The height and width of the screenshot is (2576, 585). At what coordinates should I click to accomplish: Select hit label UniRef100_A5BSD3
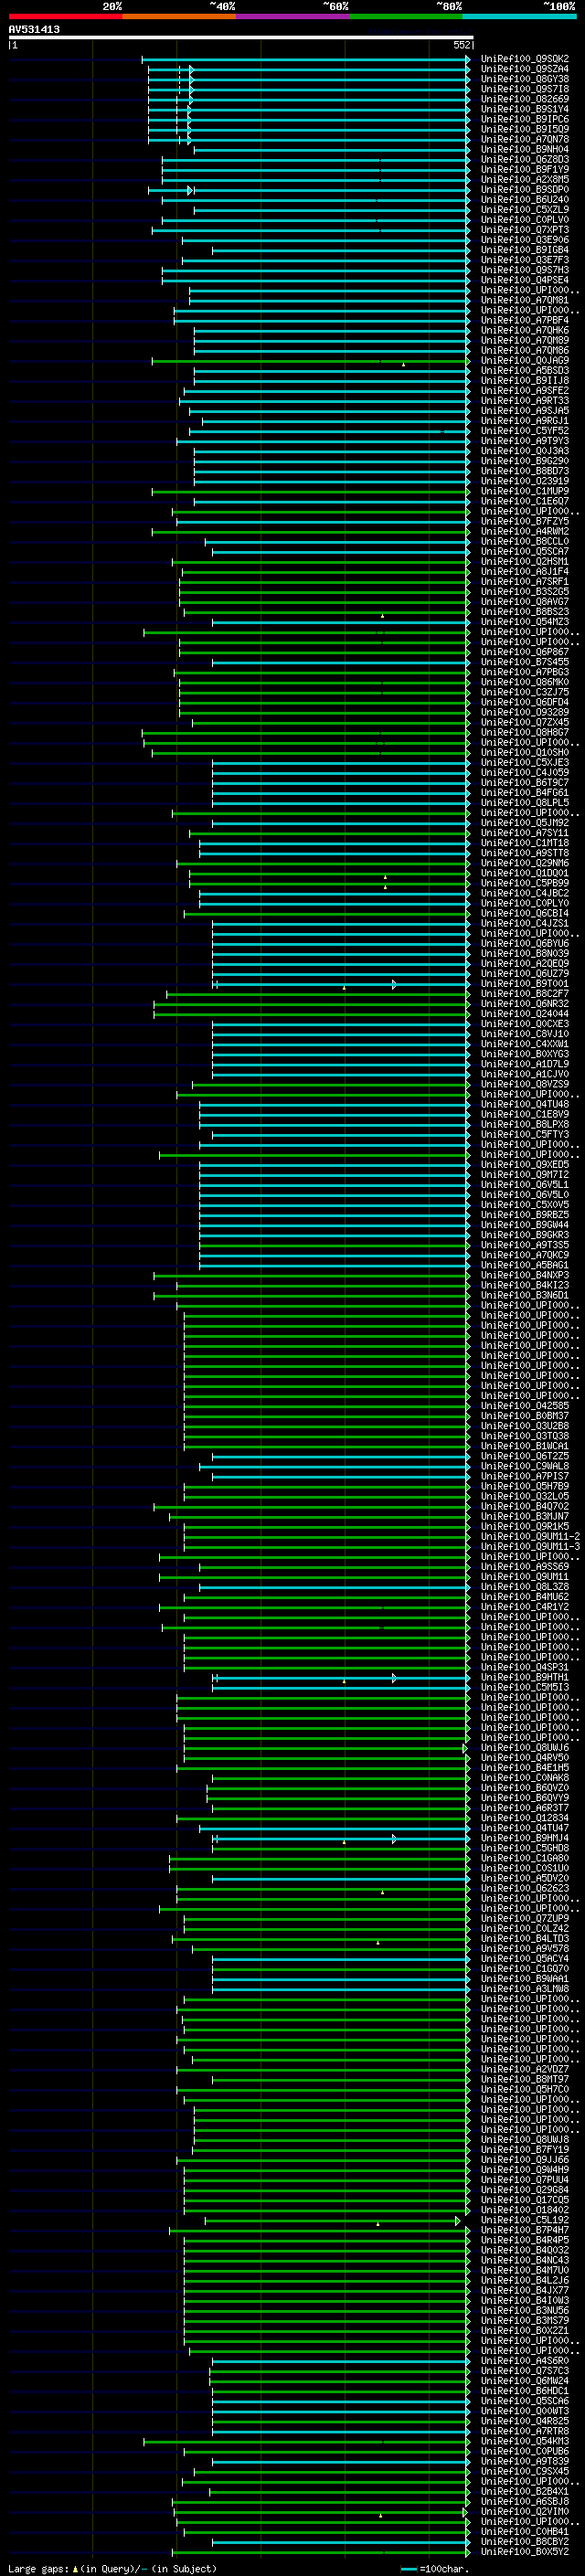tap(525, 371)
